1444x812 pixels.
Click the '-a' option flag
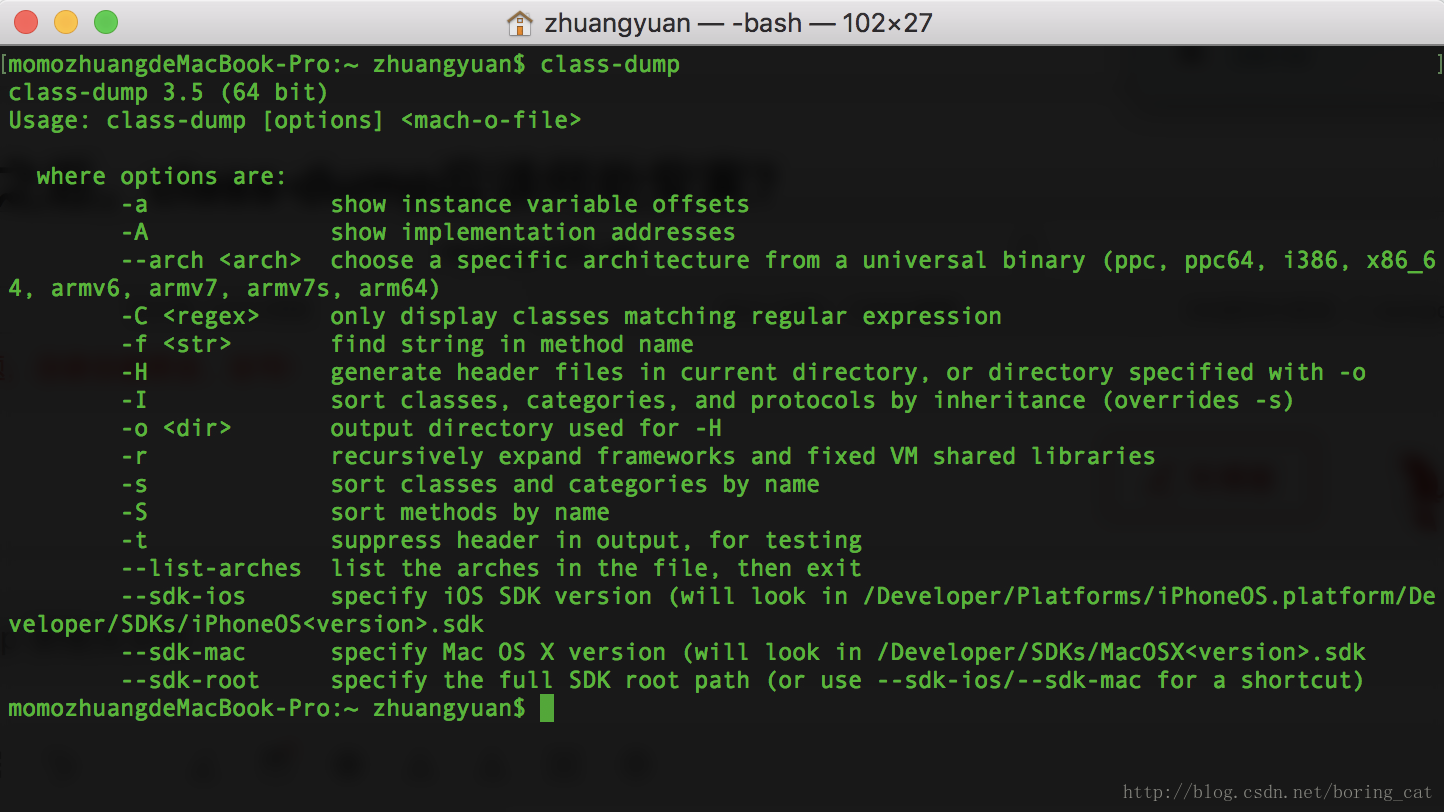click(134, 205)
